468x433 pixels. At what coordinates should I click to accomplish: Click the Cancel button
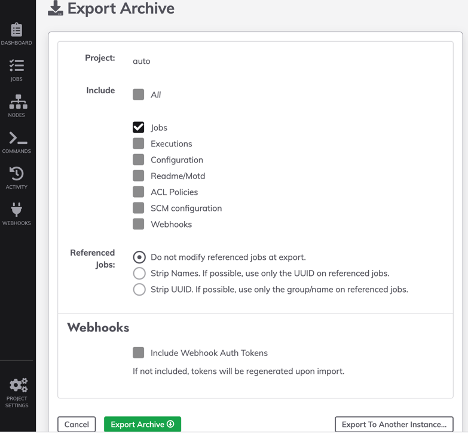point(76,424)
